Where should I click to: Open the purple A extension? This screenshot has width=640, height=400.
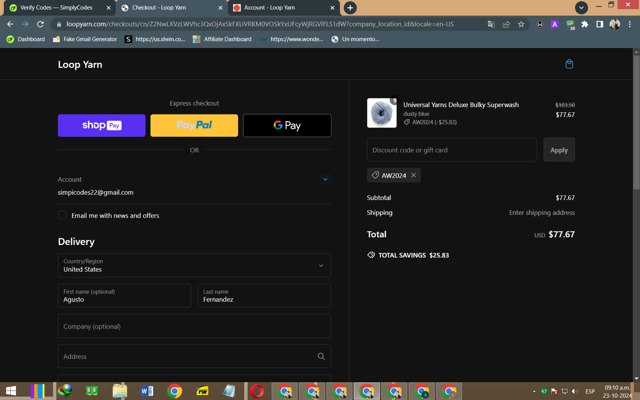(554, 24)
